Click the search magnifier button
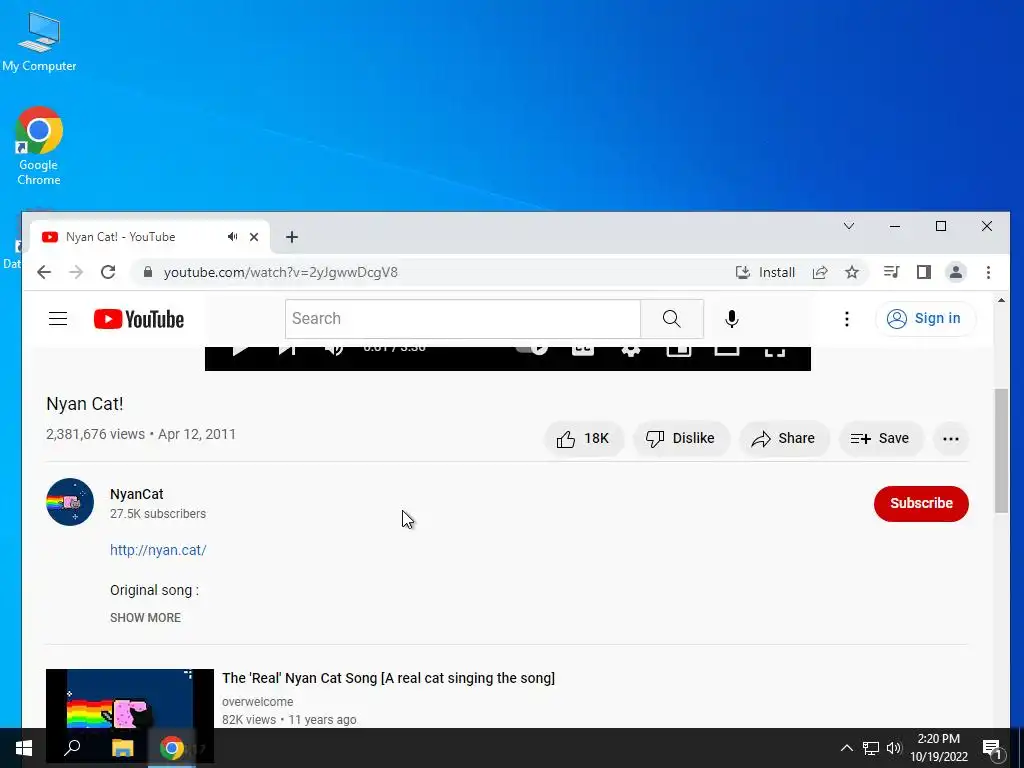This screenshot has width=1024, height=768. (x=671, y=319)
